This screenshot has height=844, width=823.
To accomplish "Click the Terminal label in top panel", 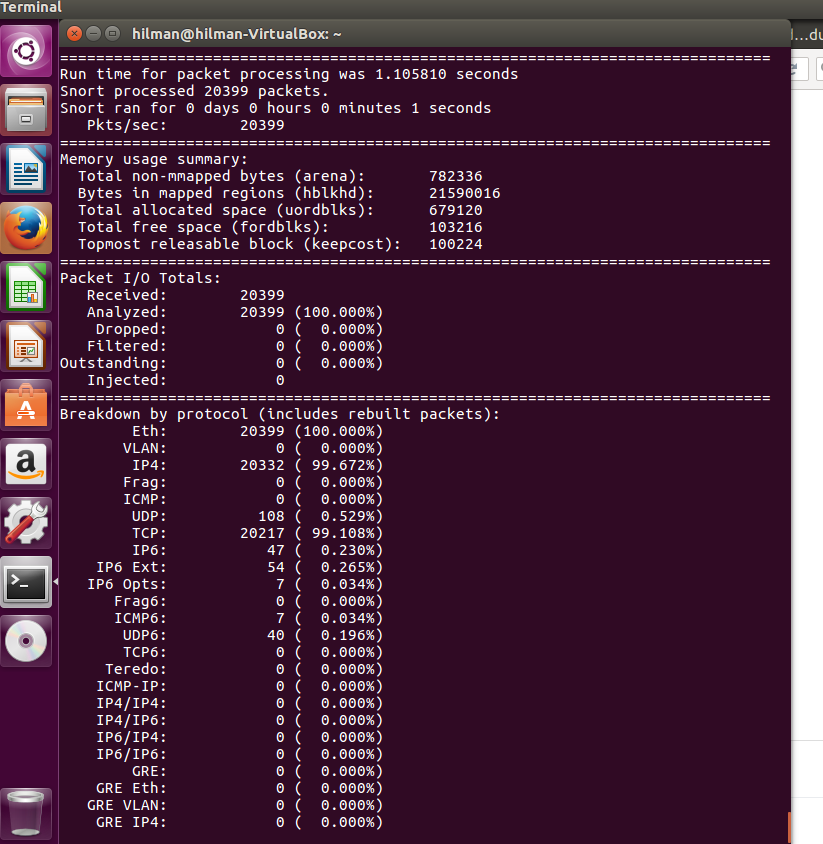I will (x=31, y=7).
